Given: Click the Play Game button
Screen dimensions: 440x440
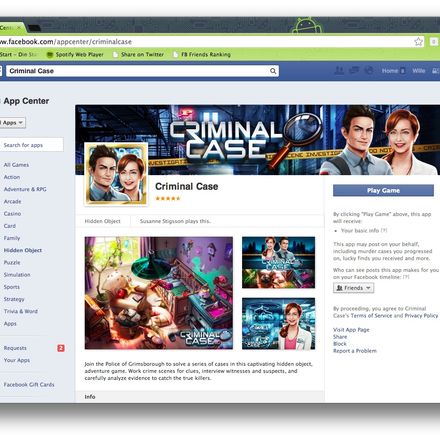Looking at the screenshot, I should tap(383, 190).
